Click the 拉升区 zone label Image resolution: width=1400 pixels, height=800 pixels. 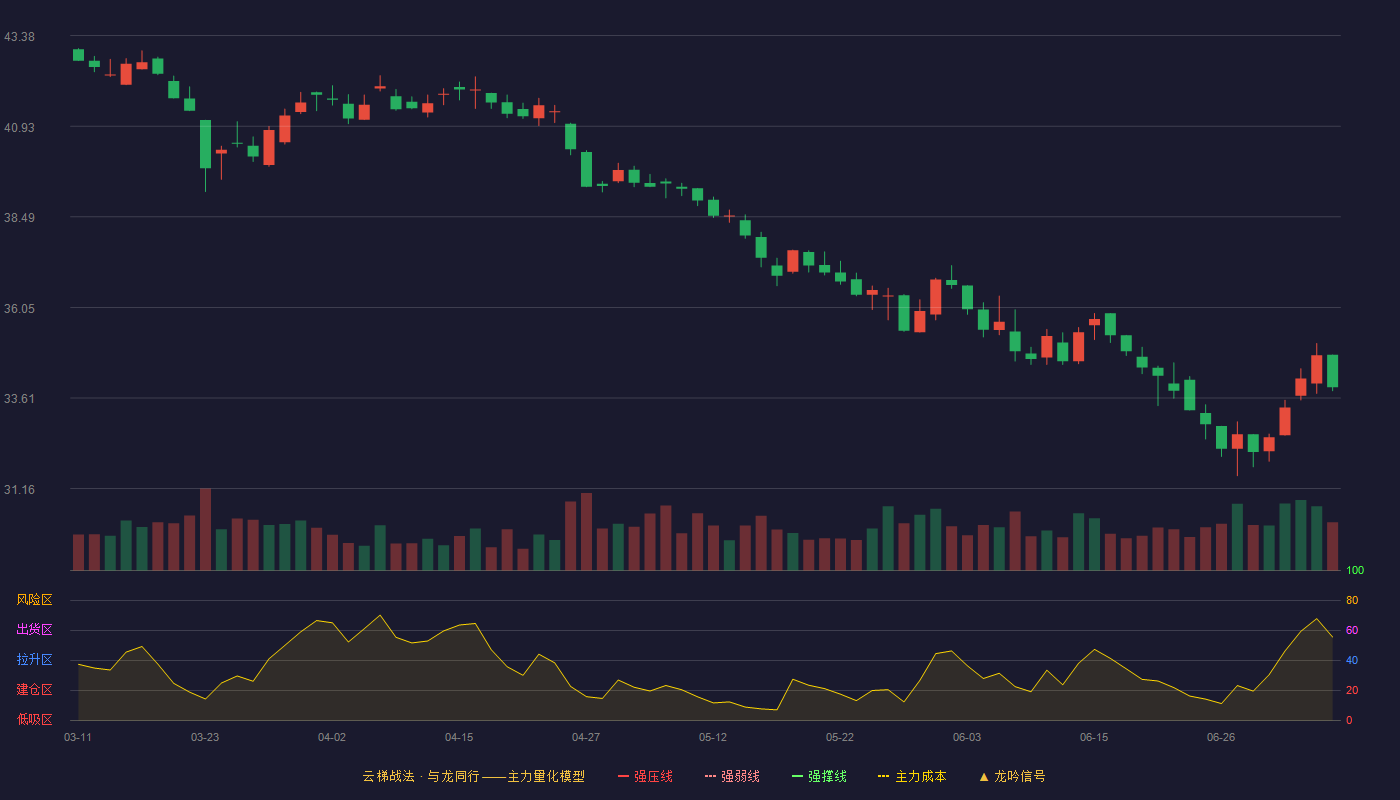point(34,660)
